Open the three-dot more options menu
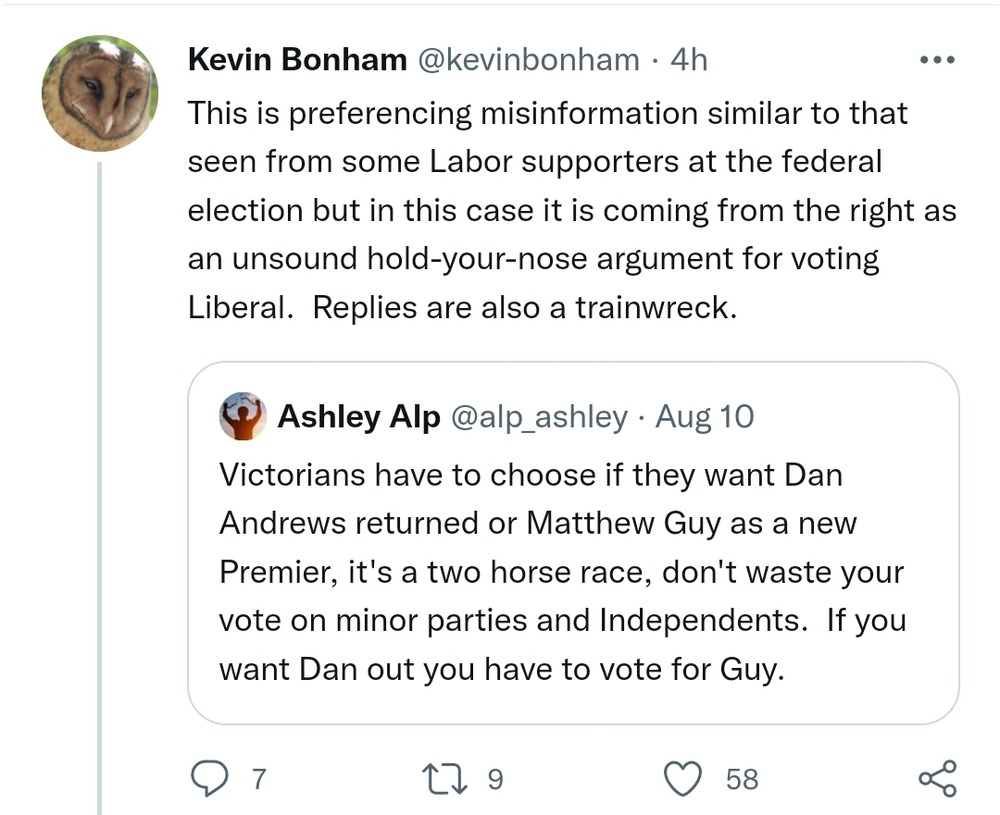The height and width of the screenshot is (815, 1000). tap(937, 61)
